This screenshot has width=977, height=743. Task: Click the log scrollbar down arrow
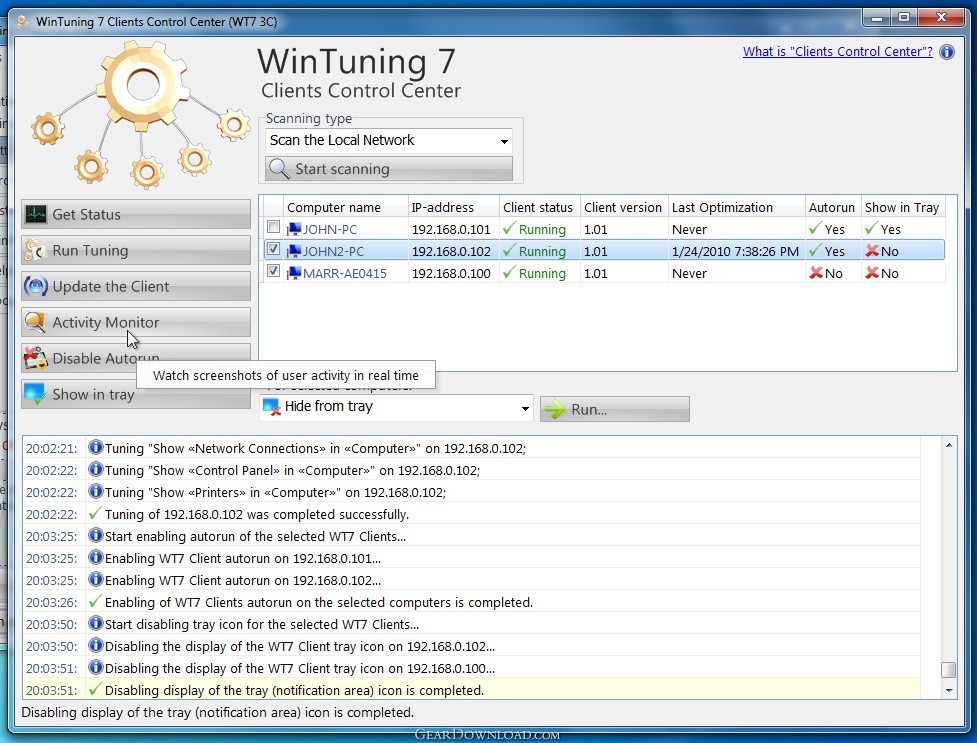[948, 690]
